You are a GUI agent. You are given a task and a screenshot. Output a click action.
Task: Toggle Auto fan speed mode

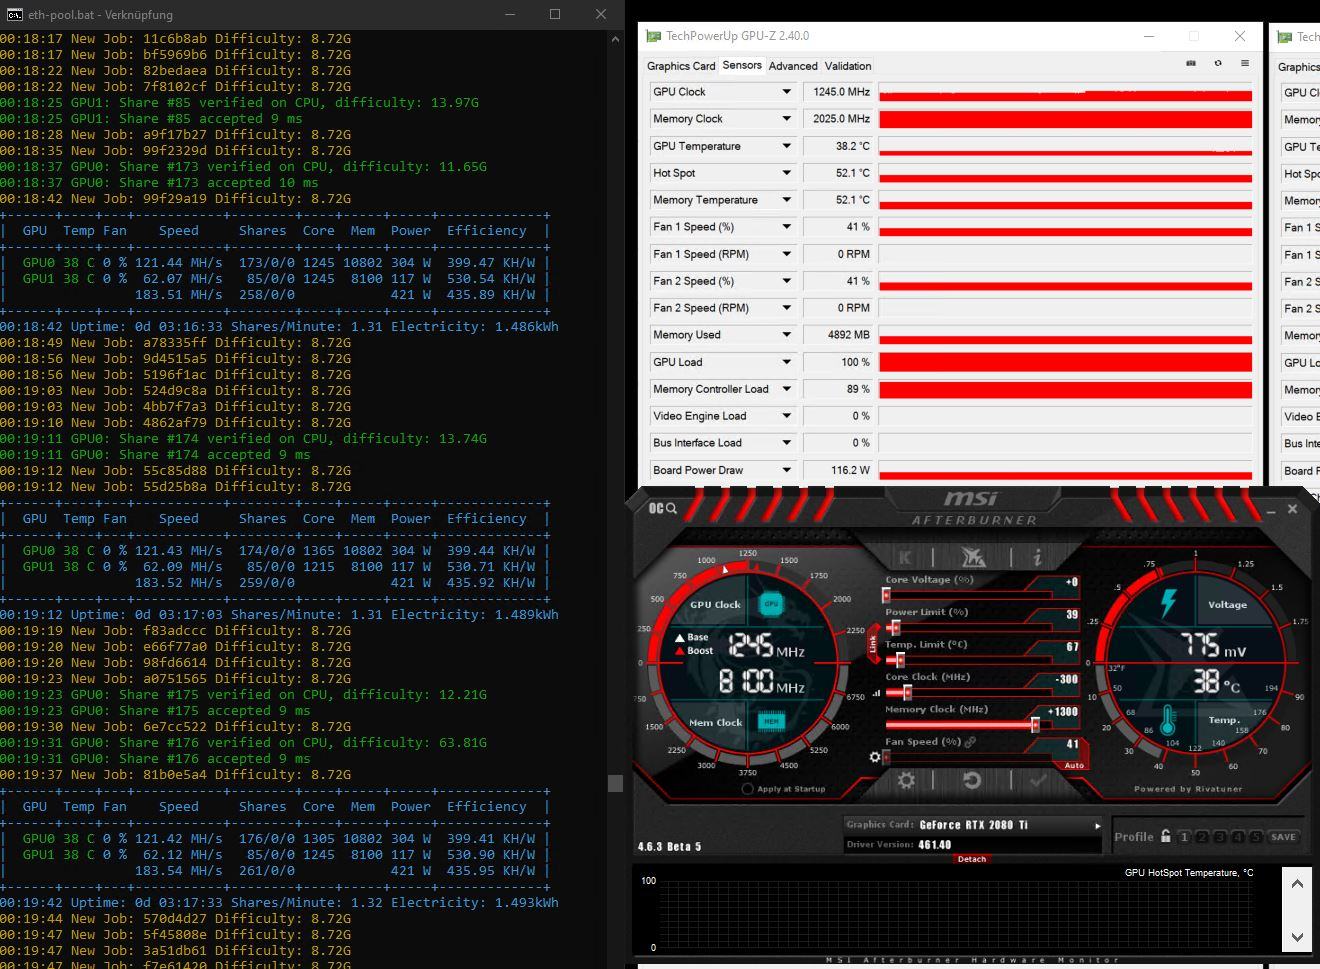point(1074,765)
